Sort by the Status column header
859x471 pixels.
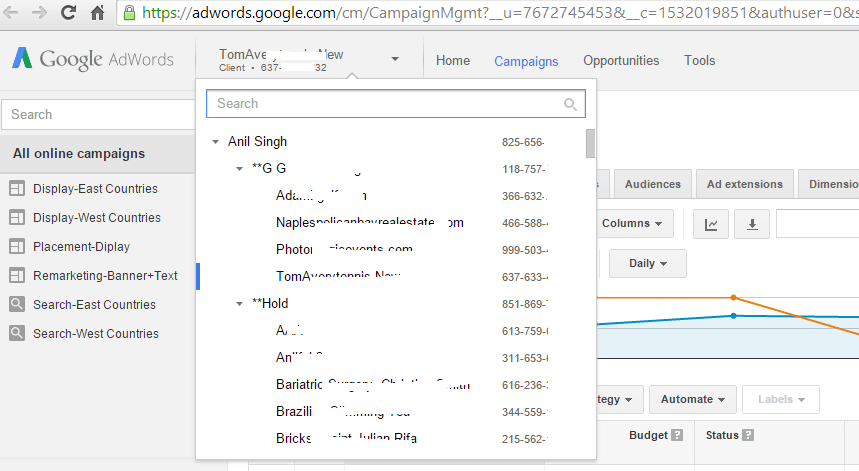coord(722,435)
